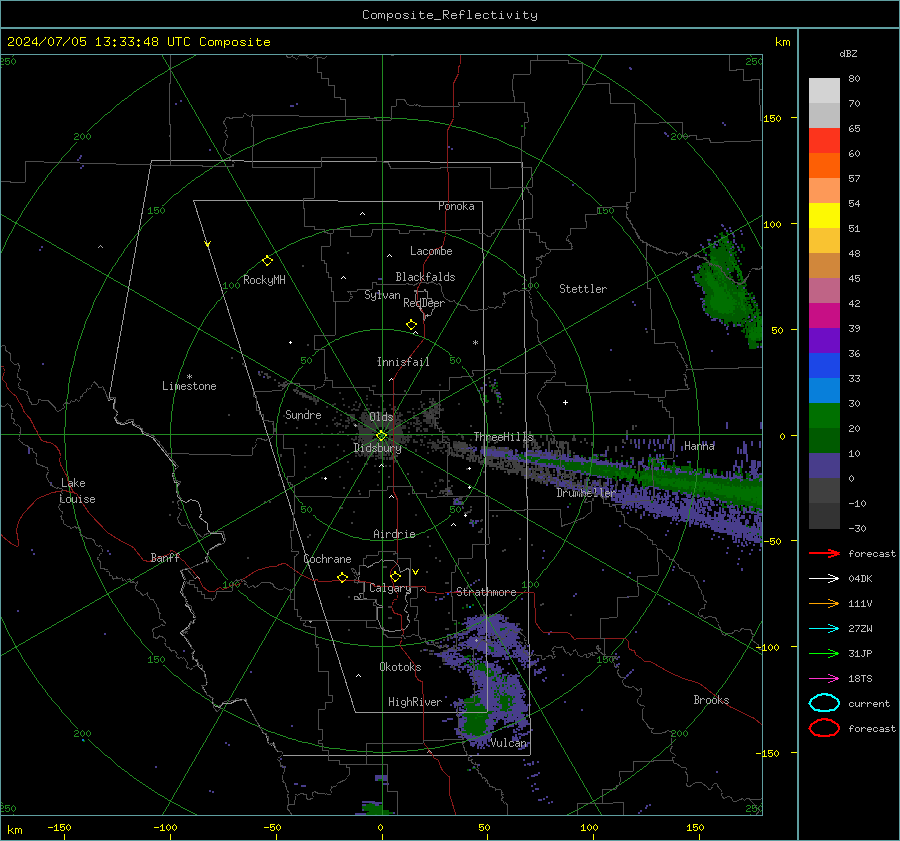Pick the bright yellow 54 dBZ swatch
Screen dimensions: 900x841
coord(824,216)
